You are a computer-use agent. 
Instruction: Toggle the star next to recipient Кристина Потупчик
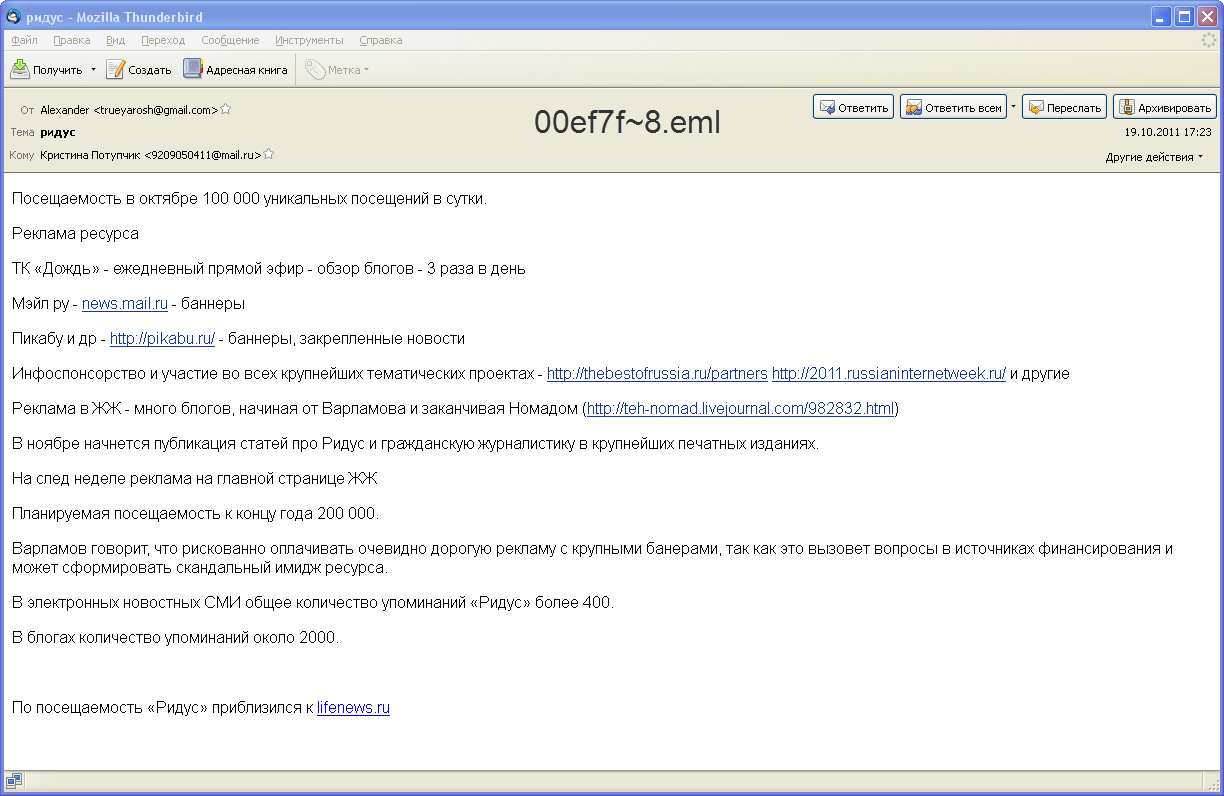coord(269,155)
